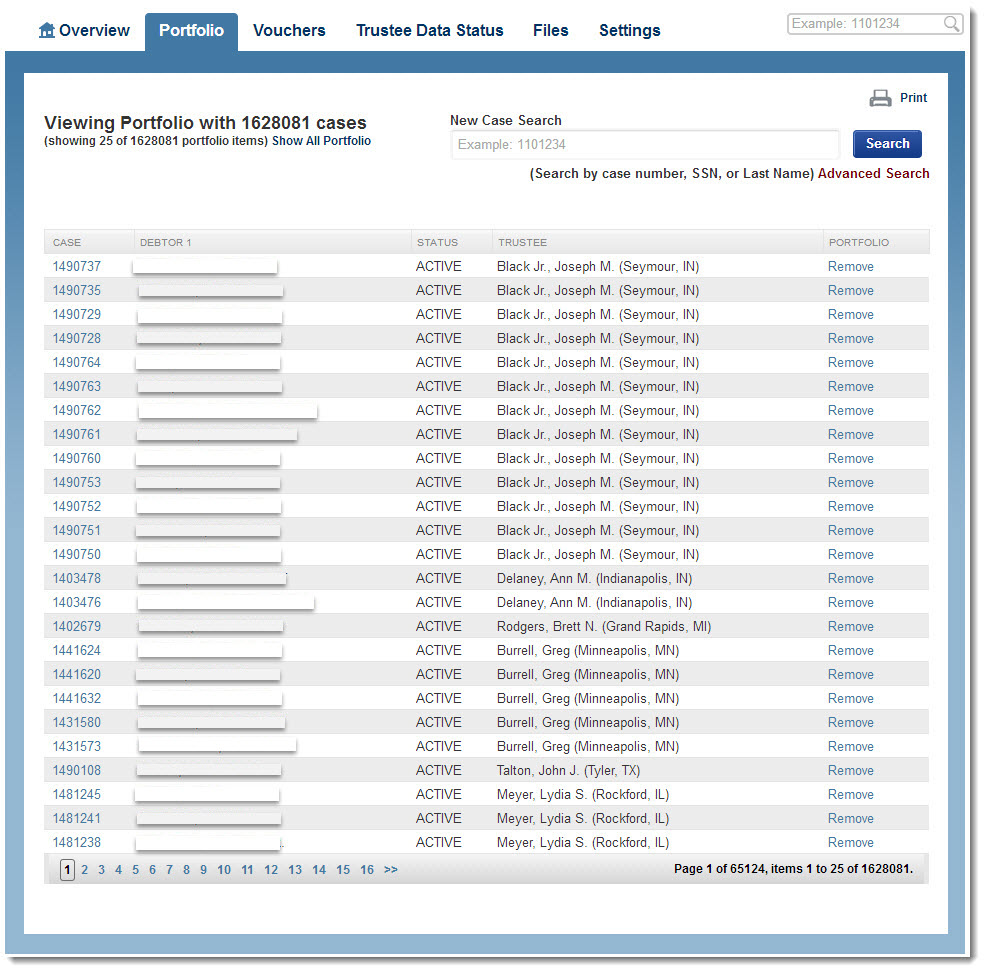
Task: Go to next pages with >> arrow
Action: point(390,870)
